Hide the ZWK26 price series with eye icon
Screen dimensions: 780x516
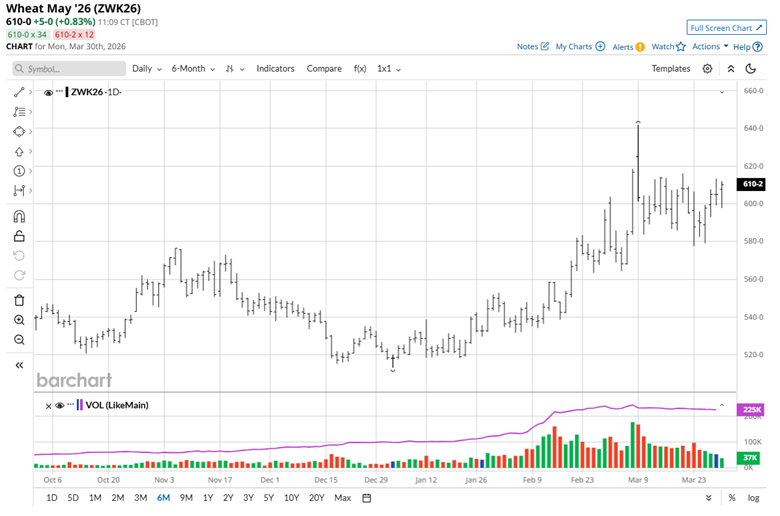[48, 92]
